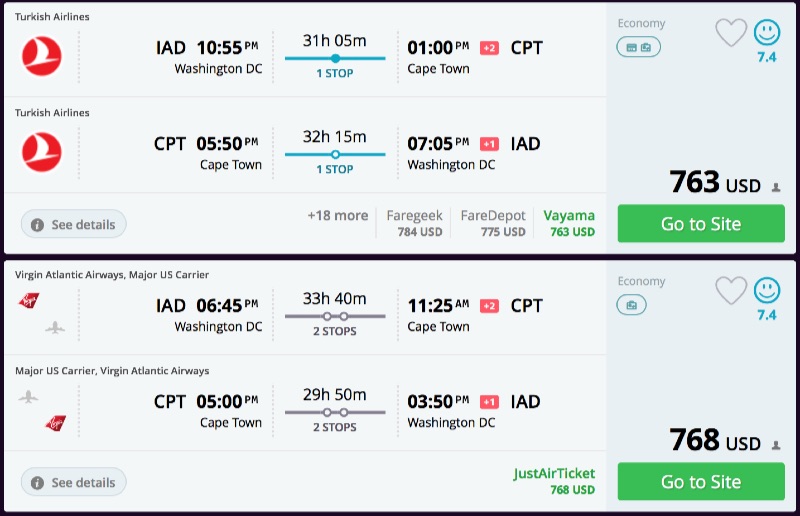Click the 1 STOP indicator on 31h 05m flight
The width and height of the screenshot is (800, 516).
click(x=335, y=73)
